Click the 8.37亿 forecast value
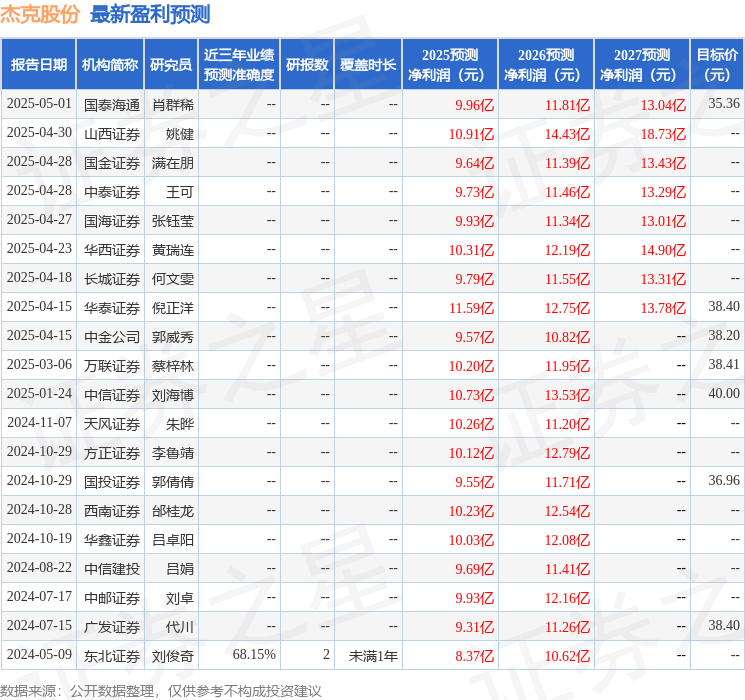The image size is (745, 700). (475, 656)
